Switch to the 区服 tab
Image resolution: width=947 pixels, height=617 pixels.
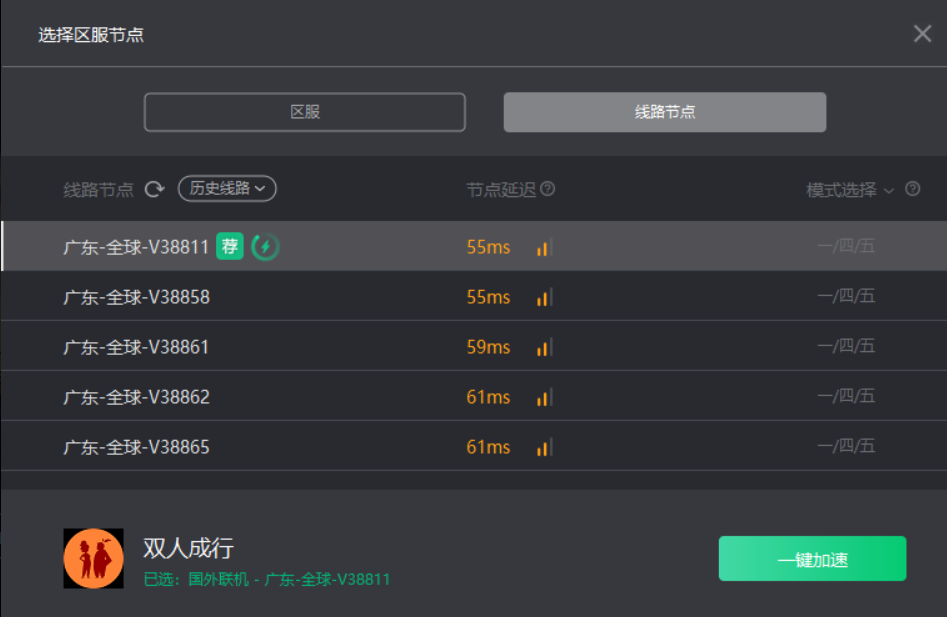304,112
